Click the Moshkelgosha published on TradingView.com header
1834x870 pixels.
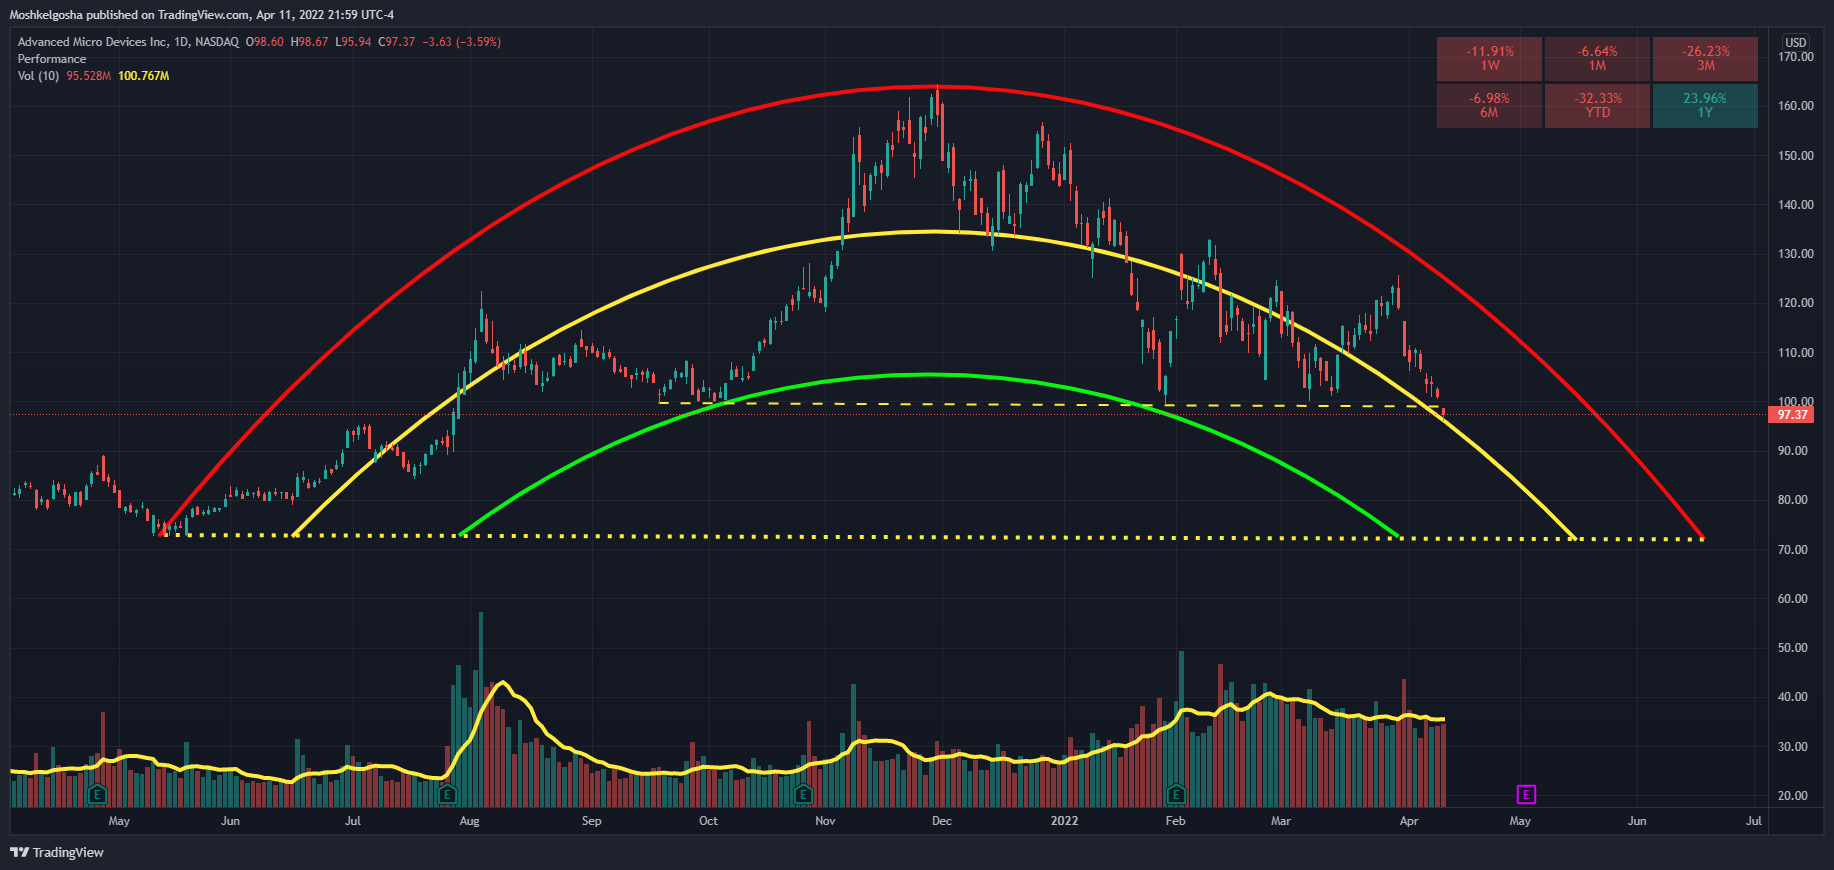[201, 15]
